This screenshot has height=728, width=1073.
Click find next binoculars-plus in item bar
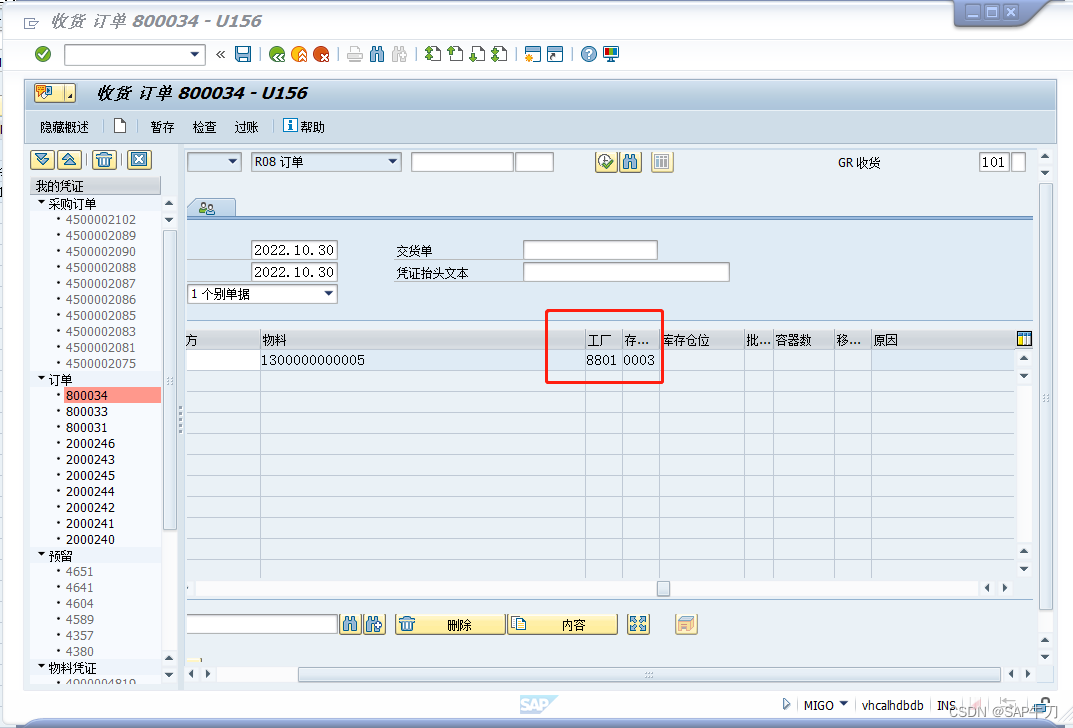pyautogui.click(x=374, y=624)
